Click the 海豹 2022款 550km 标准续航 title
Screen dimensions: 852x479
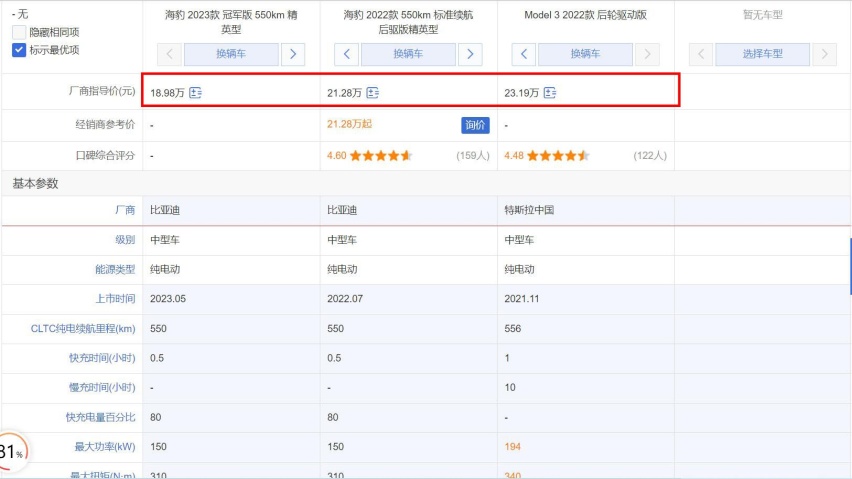click(408, 22)
